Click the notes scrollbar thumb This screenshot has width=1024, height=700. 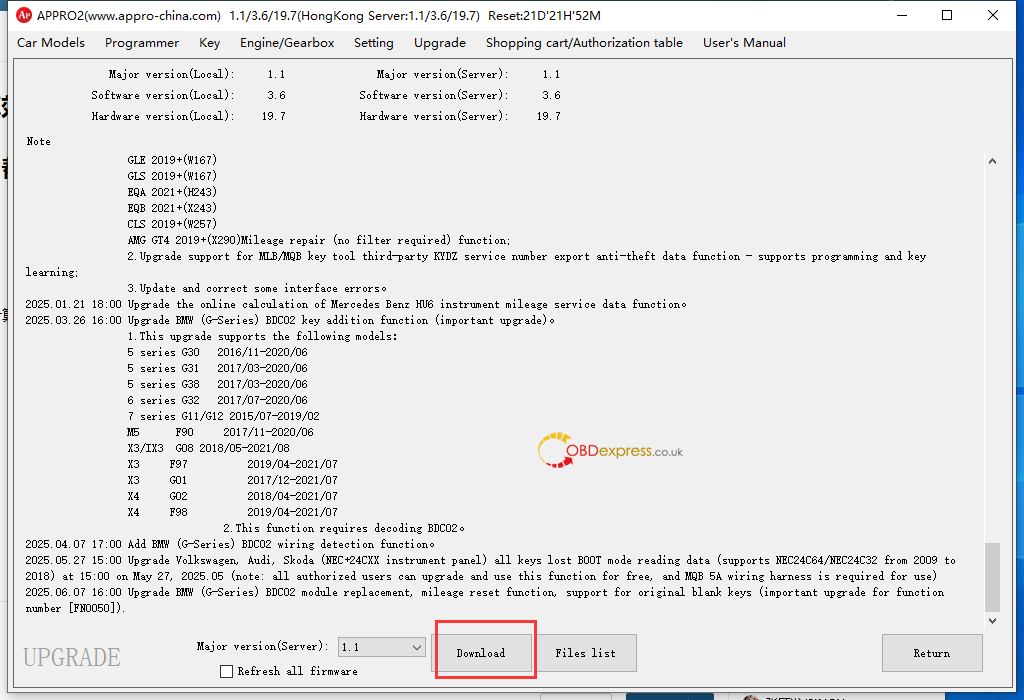[x=992, y=577]
